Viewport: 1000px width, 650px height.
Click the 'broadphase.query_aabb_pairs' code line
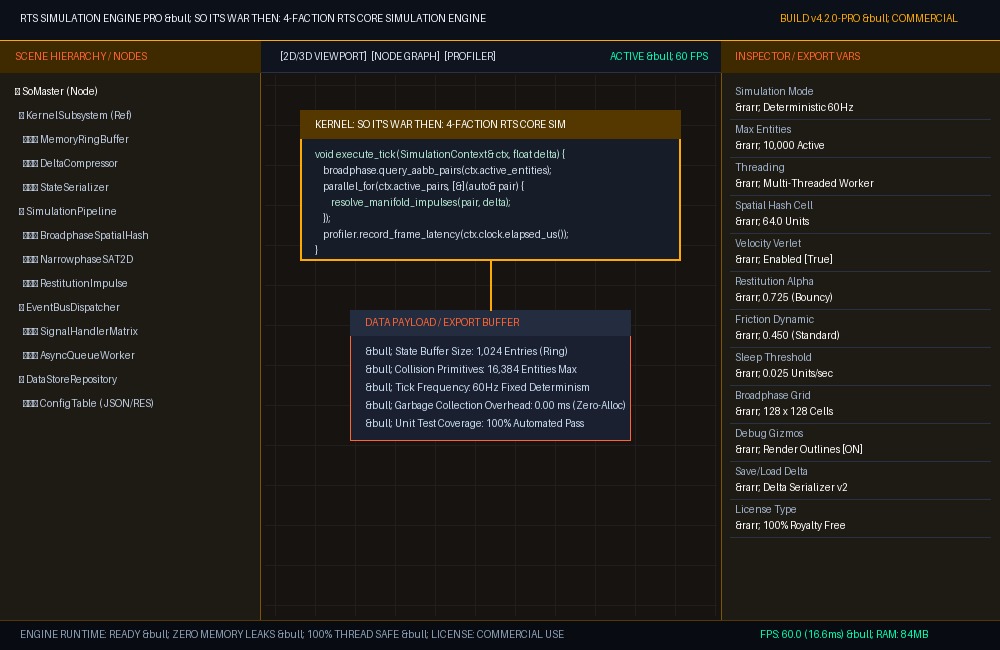click(438, 170)
